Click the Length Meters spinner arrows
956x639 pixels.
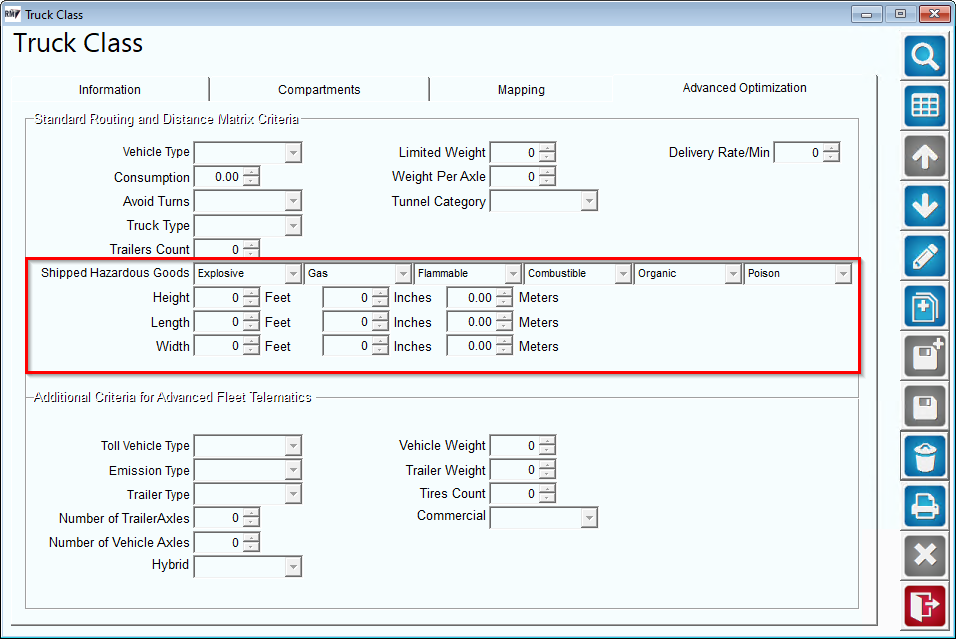(x=504, y=322)
